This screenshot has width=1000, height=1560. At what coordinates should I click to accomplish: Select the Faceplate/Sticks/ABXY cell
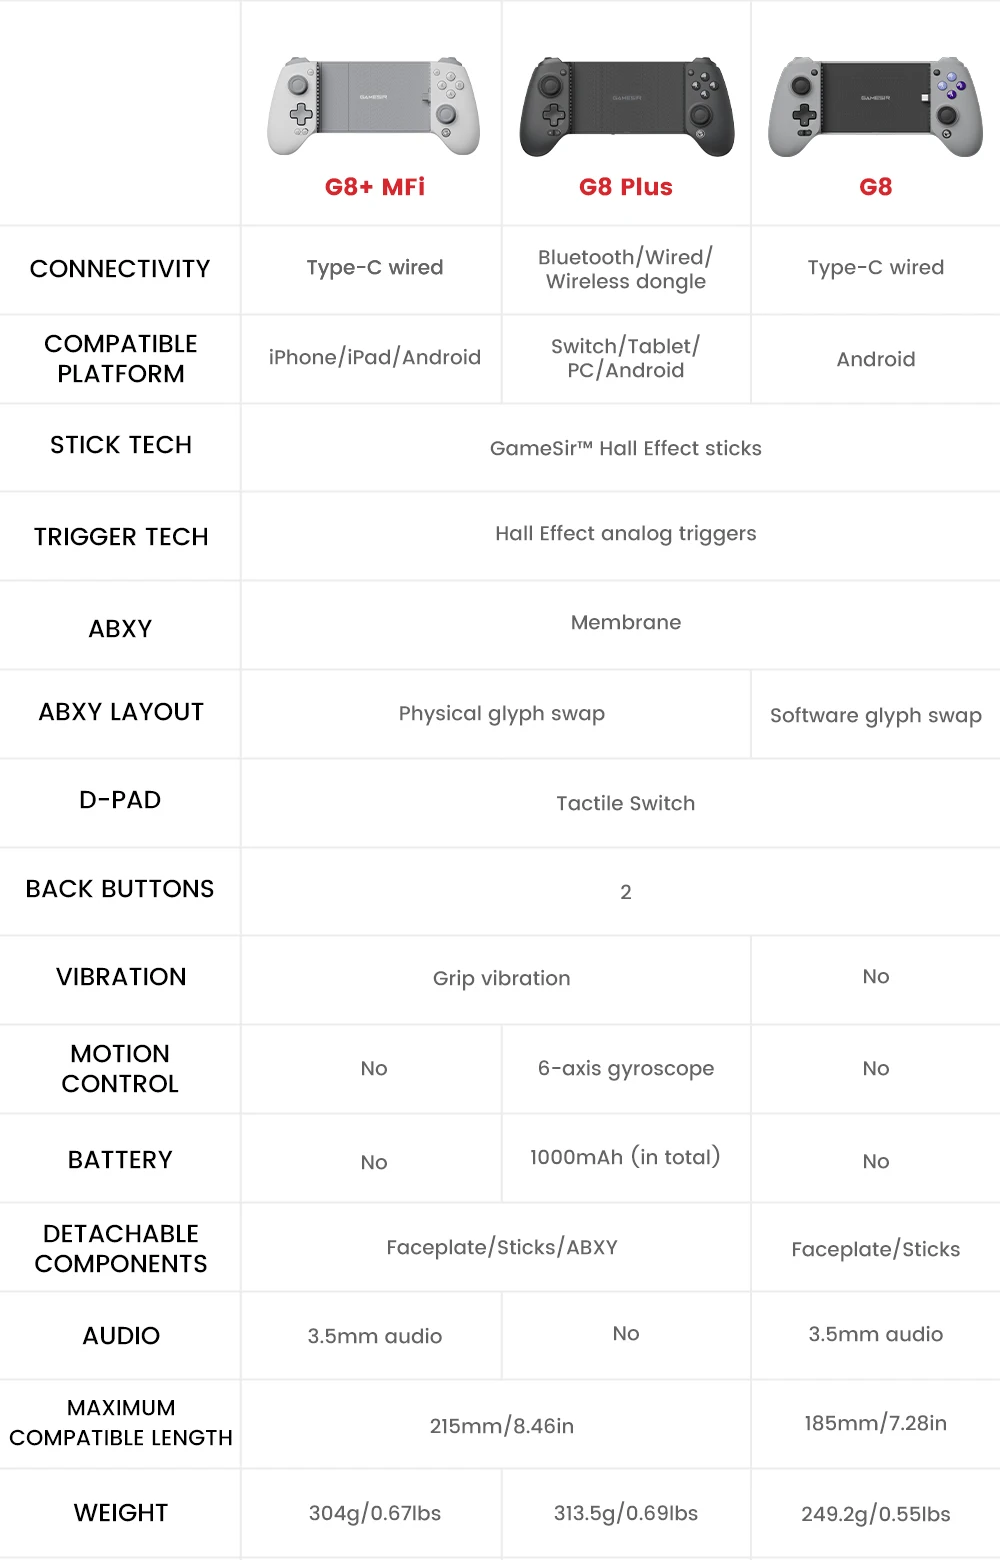tap(502, 1248)
